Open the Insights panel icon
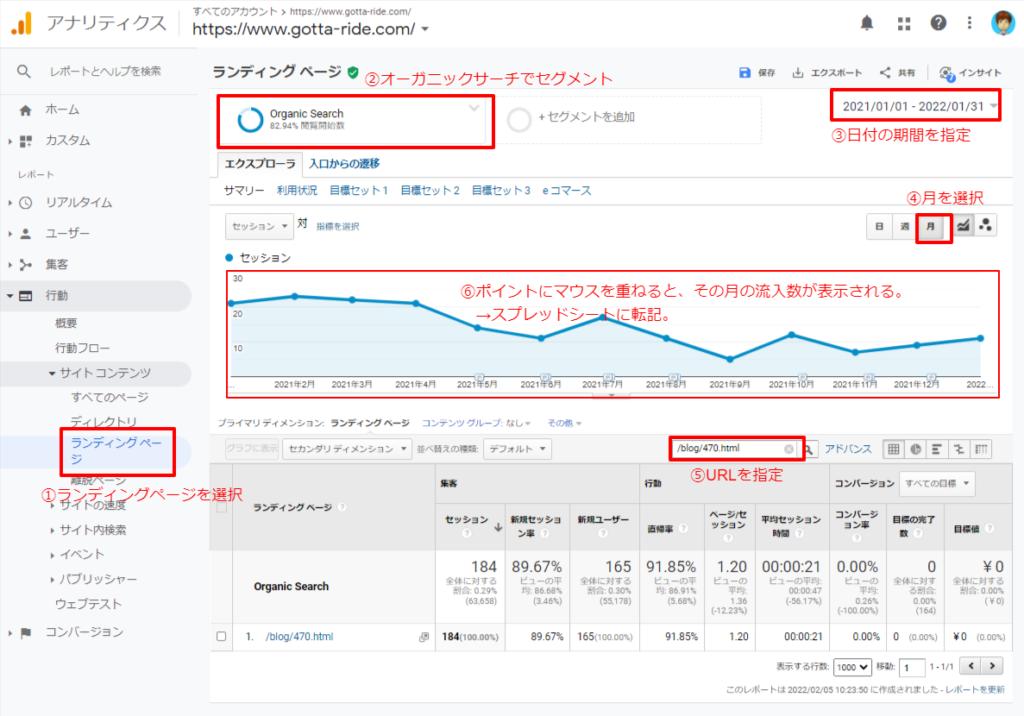The width and height of the screenshot is (1024, 716). click(947, 72)
